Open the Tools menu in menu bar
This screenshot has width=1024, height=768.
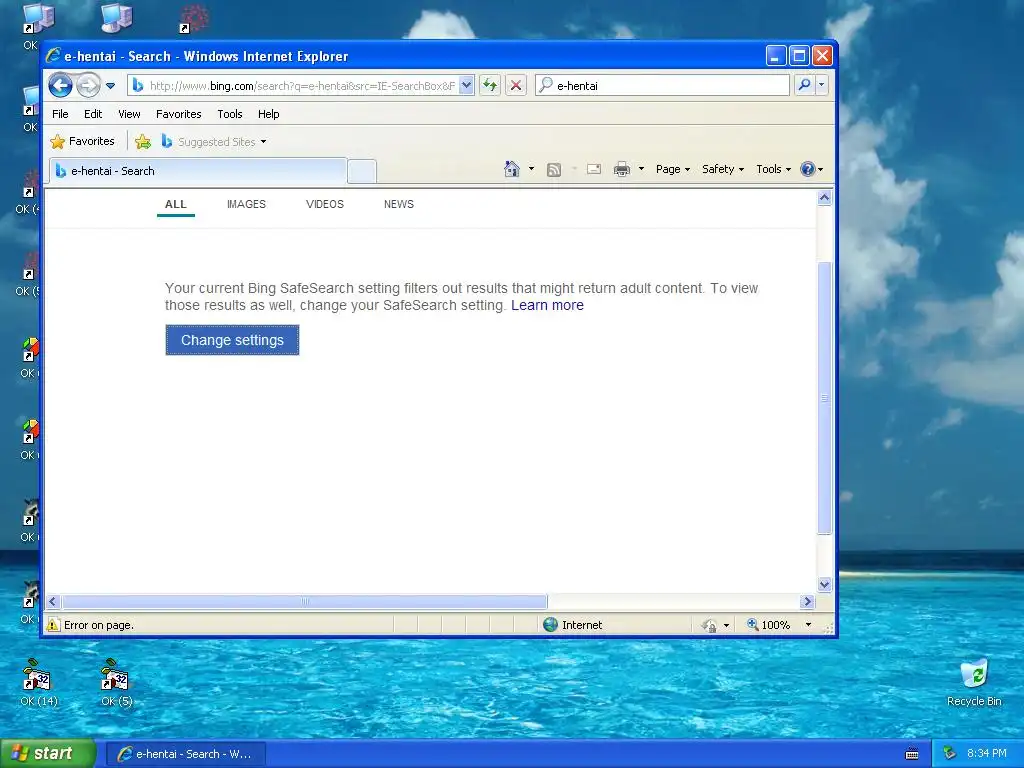[230, 114]
